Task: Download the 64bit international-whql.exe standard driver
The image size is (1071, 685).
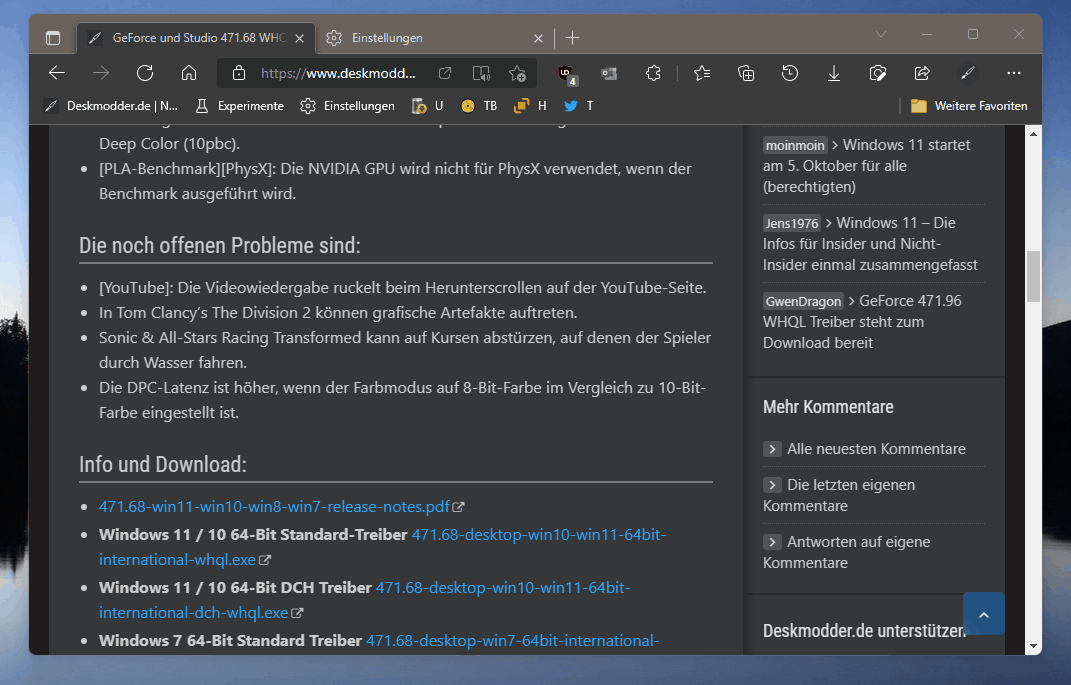Action: coord(382,547)
